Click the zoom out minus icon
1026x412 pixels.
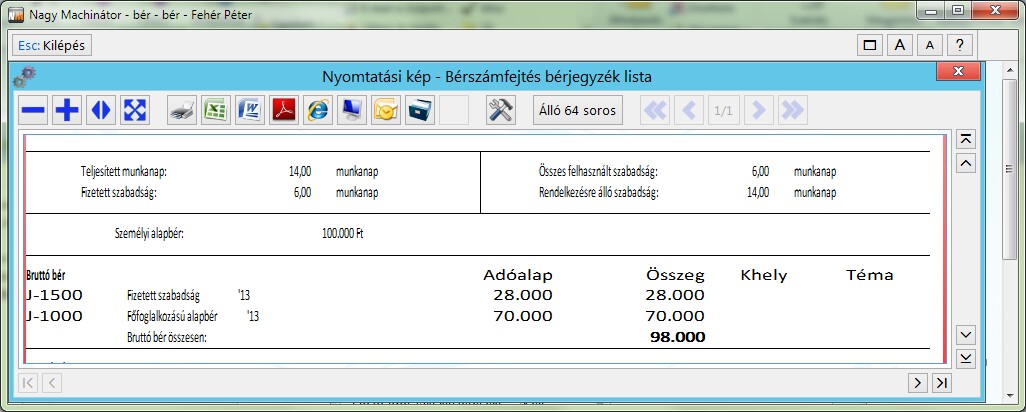pos(33,111)
